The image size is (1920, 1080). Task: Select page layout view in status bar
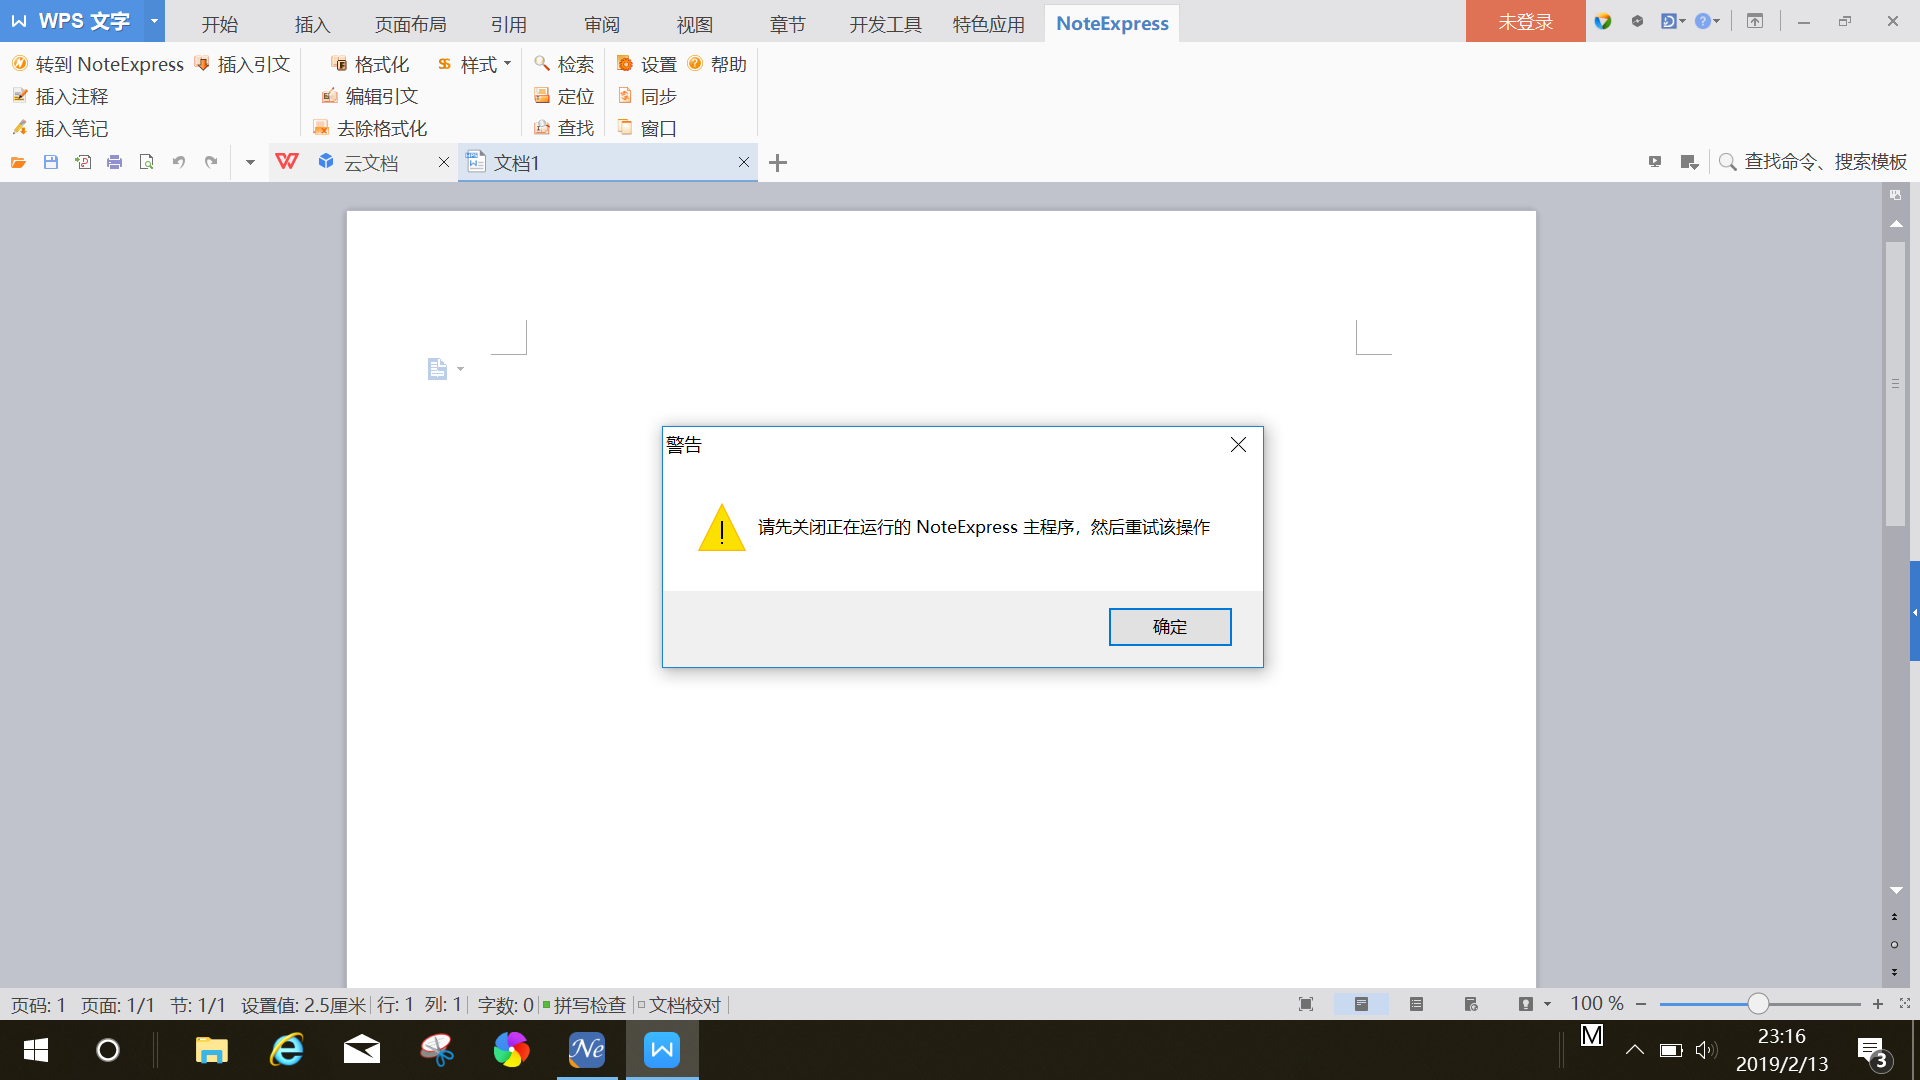pyautogui.click(x=1361, y=1004)
